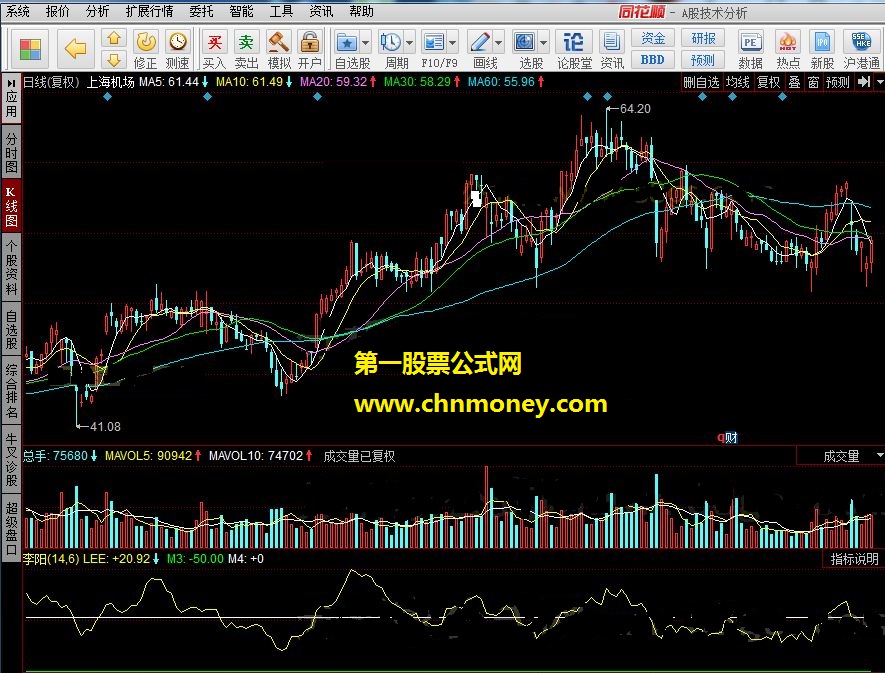Toggle the 复权 adjustment button

[768, 82]
